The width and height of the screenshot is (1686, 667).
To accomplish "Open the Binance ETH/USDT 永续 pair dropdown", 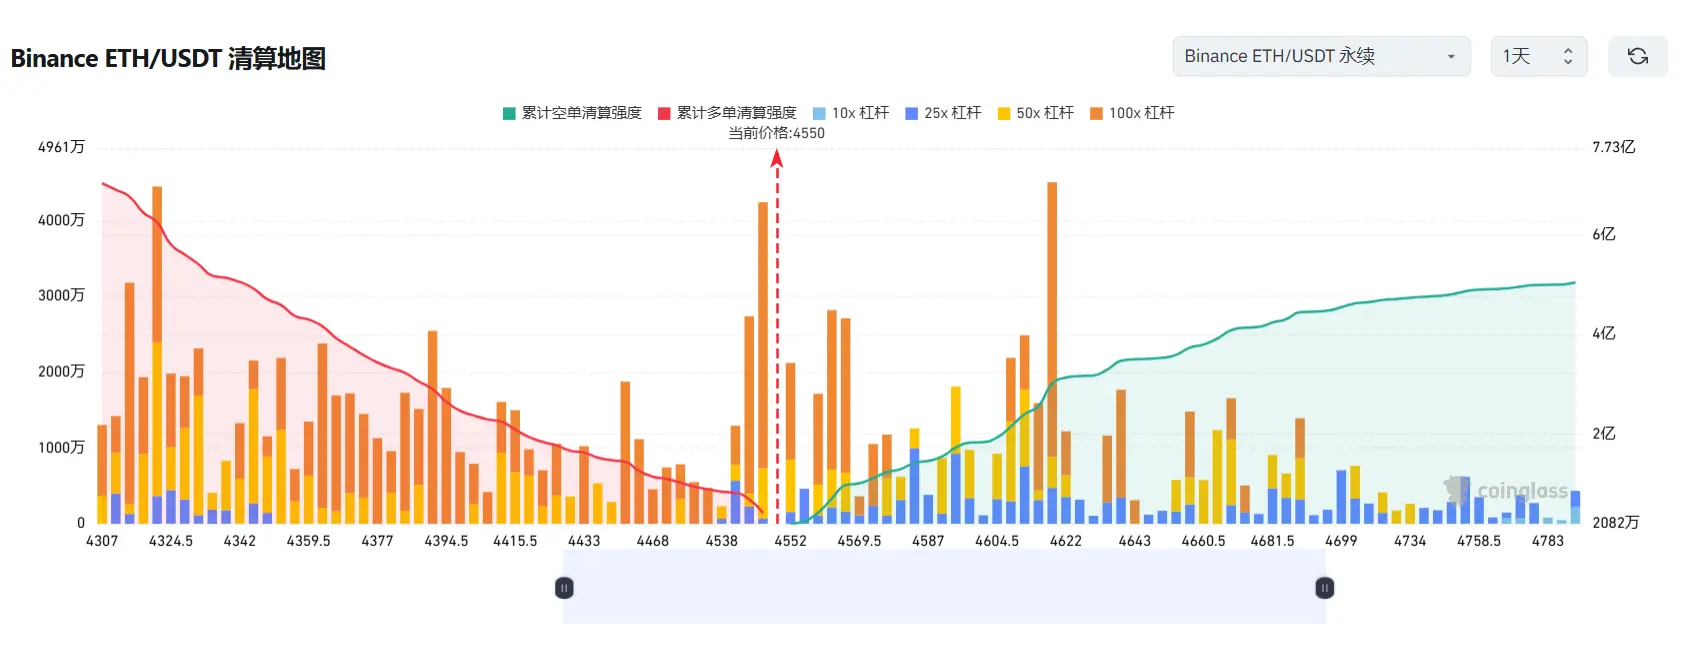I will [x=1321, y=56].
